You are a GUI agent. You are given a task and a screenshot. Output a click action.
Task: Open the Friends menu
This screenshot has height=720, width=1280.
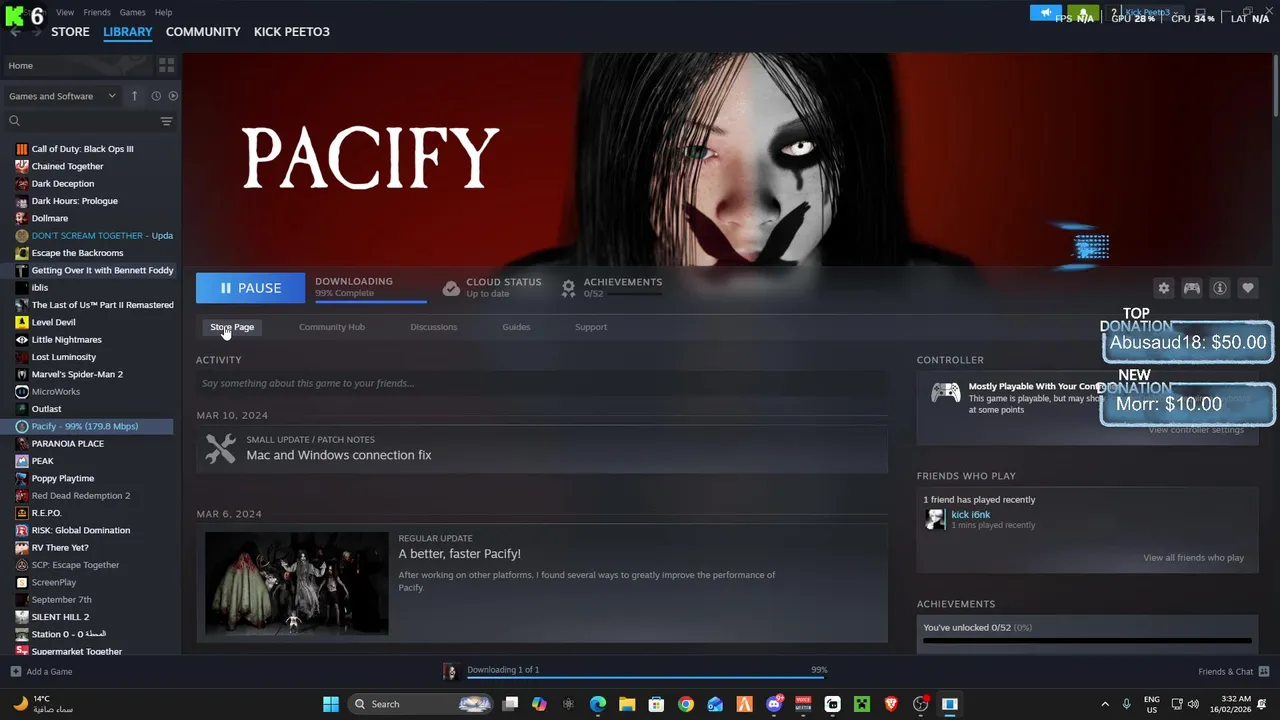pos(97,12)
